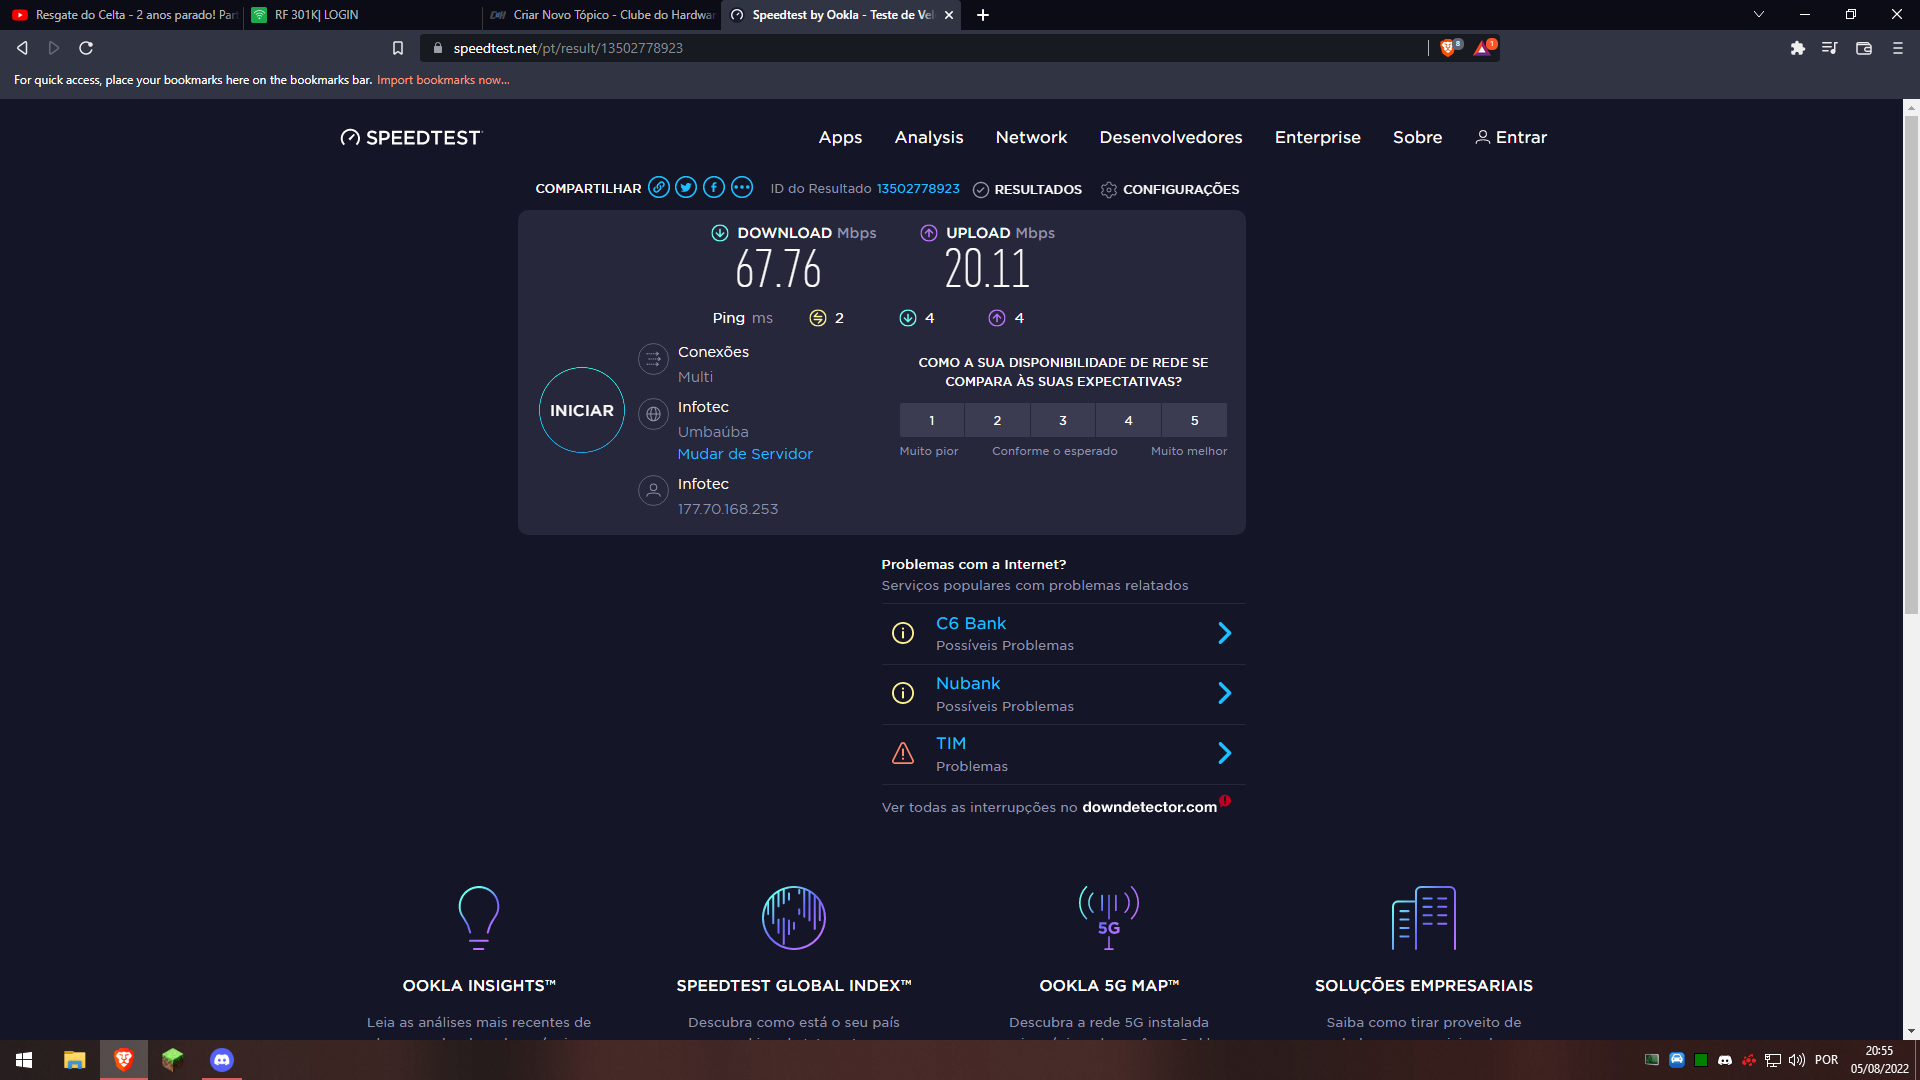
Task: Click Entrar to sign in
Action: [1511, 138]
